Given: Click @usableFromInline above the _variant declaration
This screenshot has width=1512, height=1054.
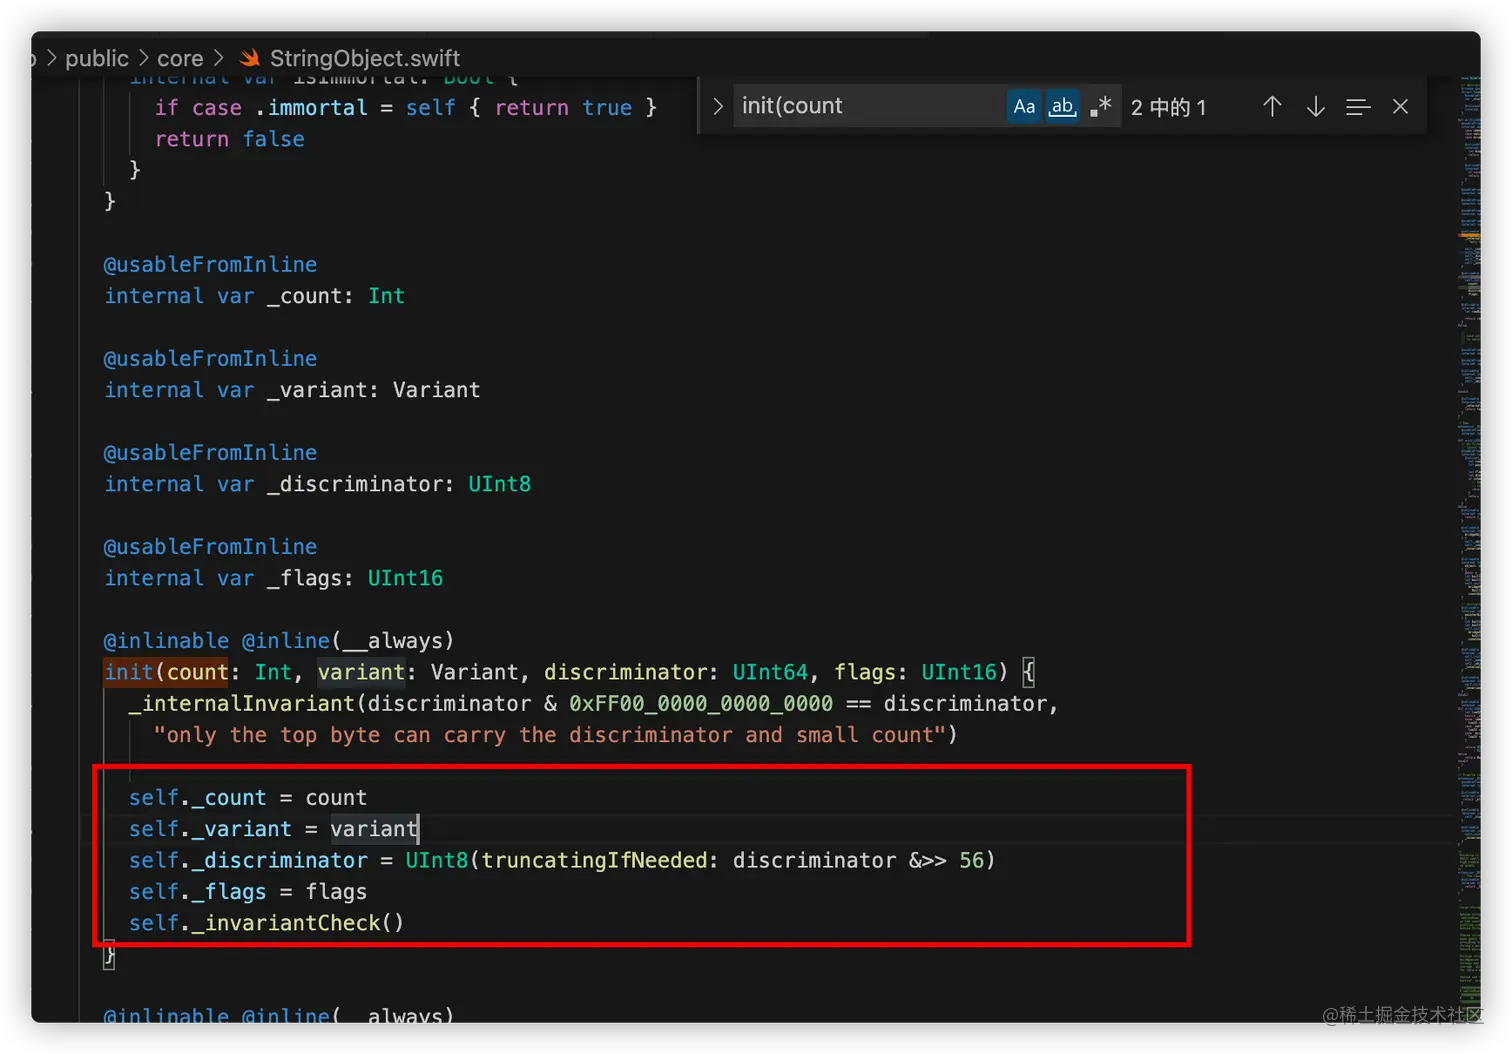Looking at the screenshot, I should 210,359.
